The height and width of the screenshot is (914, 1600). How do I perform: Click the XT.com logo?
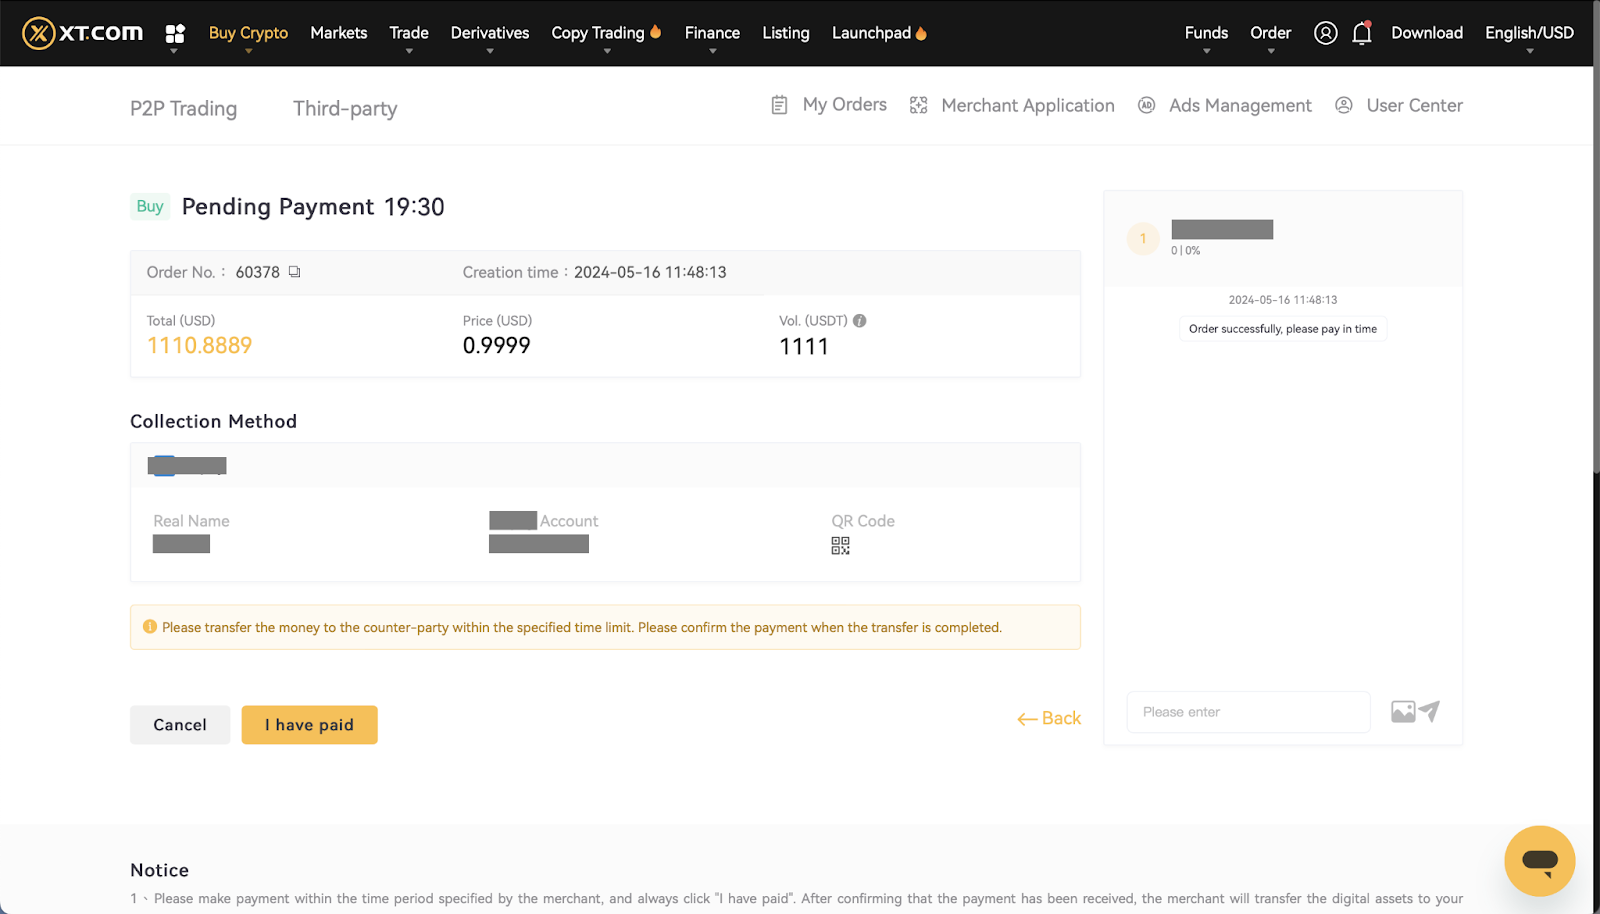tap(83, 33)
